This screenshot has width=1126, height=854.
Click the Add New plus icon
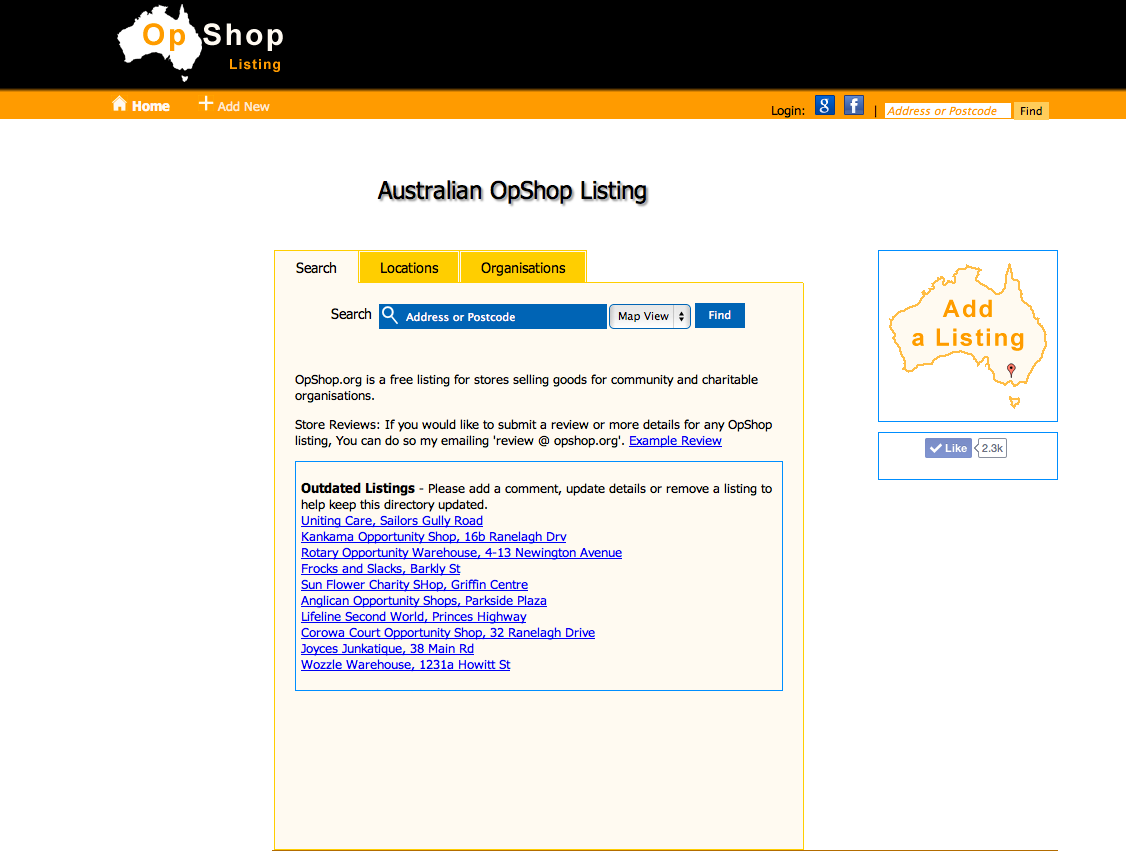206,104
